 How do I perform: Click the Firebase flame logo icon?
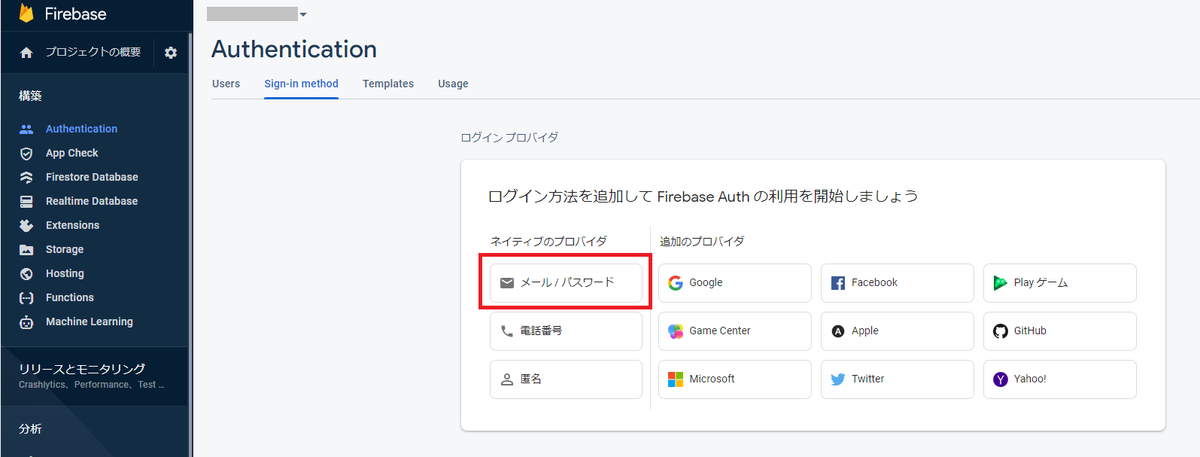tap(26, 13)
